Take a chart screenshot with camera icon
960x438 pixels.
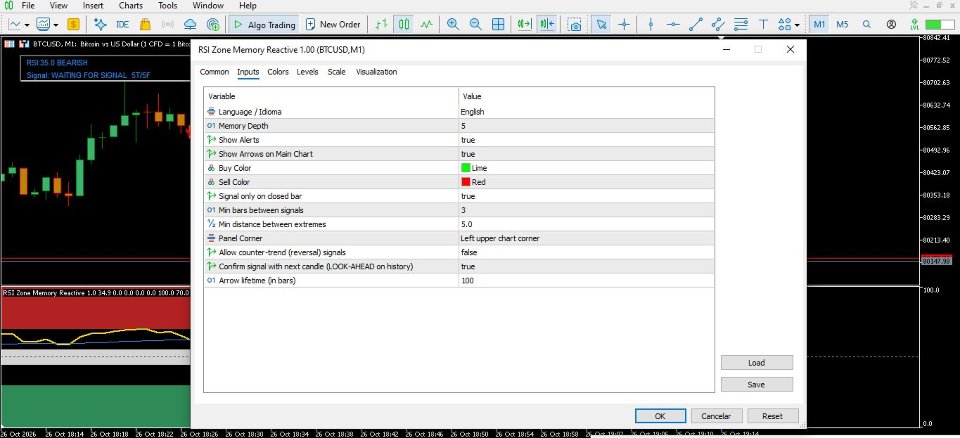click(574, 25)
